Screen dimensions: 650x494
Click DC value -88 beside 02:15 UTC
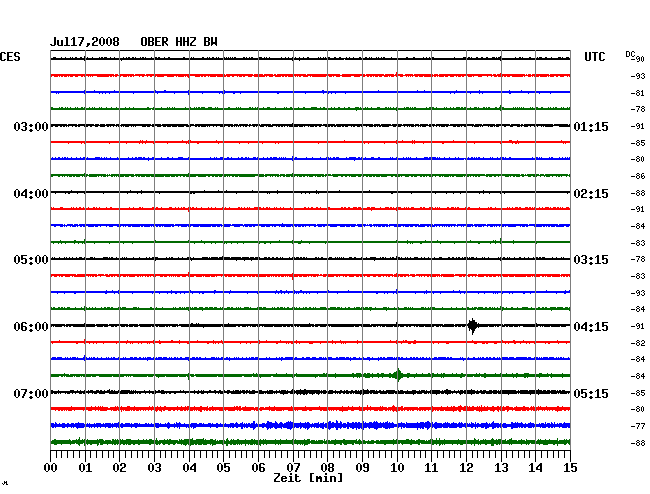click(x=638, y=193)
